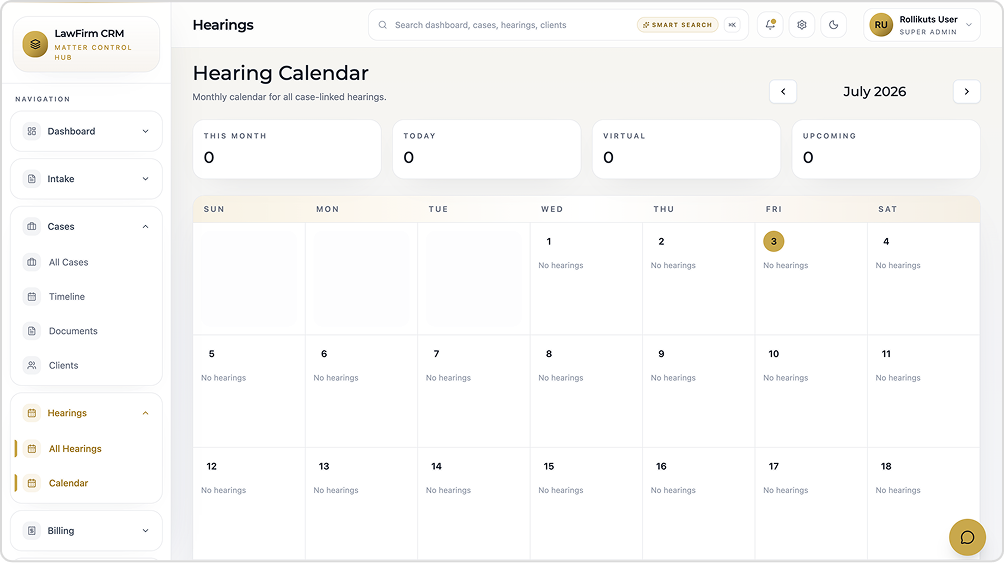Select July 15 calendar cell
This screenshot has width=1004, height=563.
pos(586,504)
